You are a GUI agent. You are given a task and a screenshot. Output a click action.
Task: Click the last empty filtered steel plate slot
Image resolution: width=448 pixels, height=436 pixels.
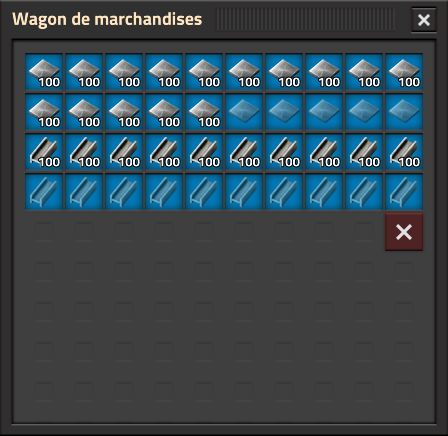point(404,112)
